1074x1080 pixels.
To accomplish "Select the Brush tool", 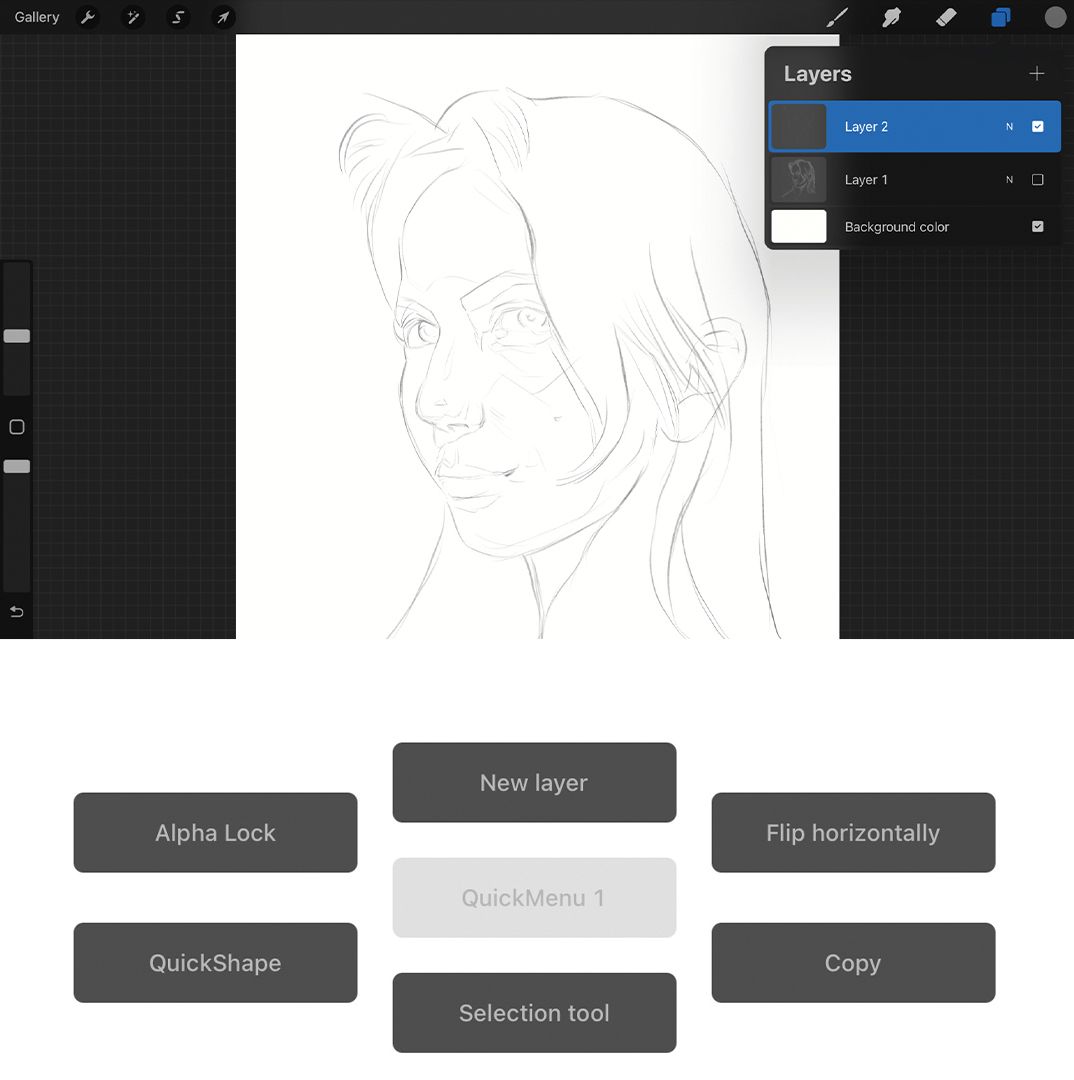I will click(x=837, y=17).
